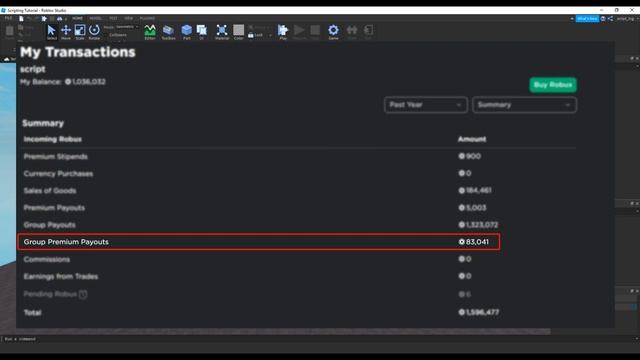Click the Commissions row label
The image size is (640, 360).
click(47, 260)
